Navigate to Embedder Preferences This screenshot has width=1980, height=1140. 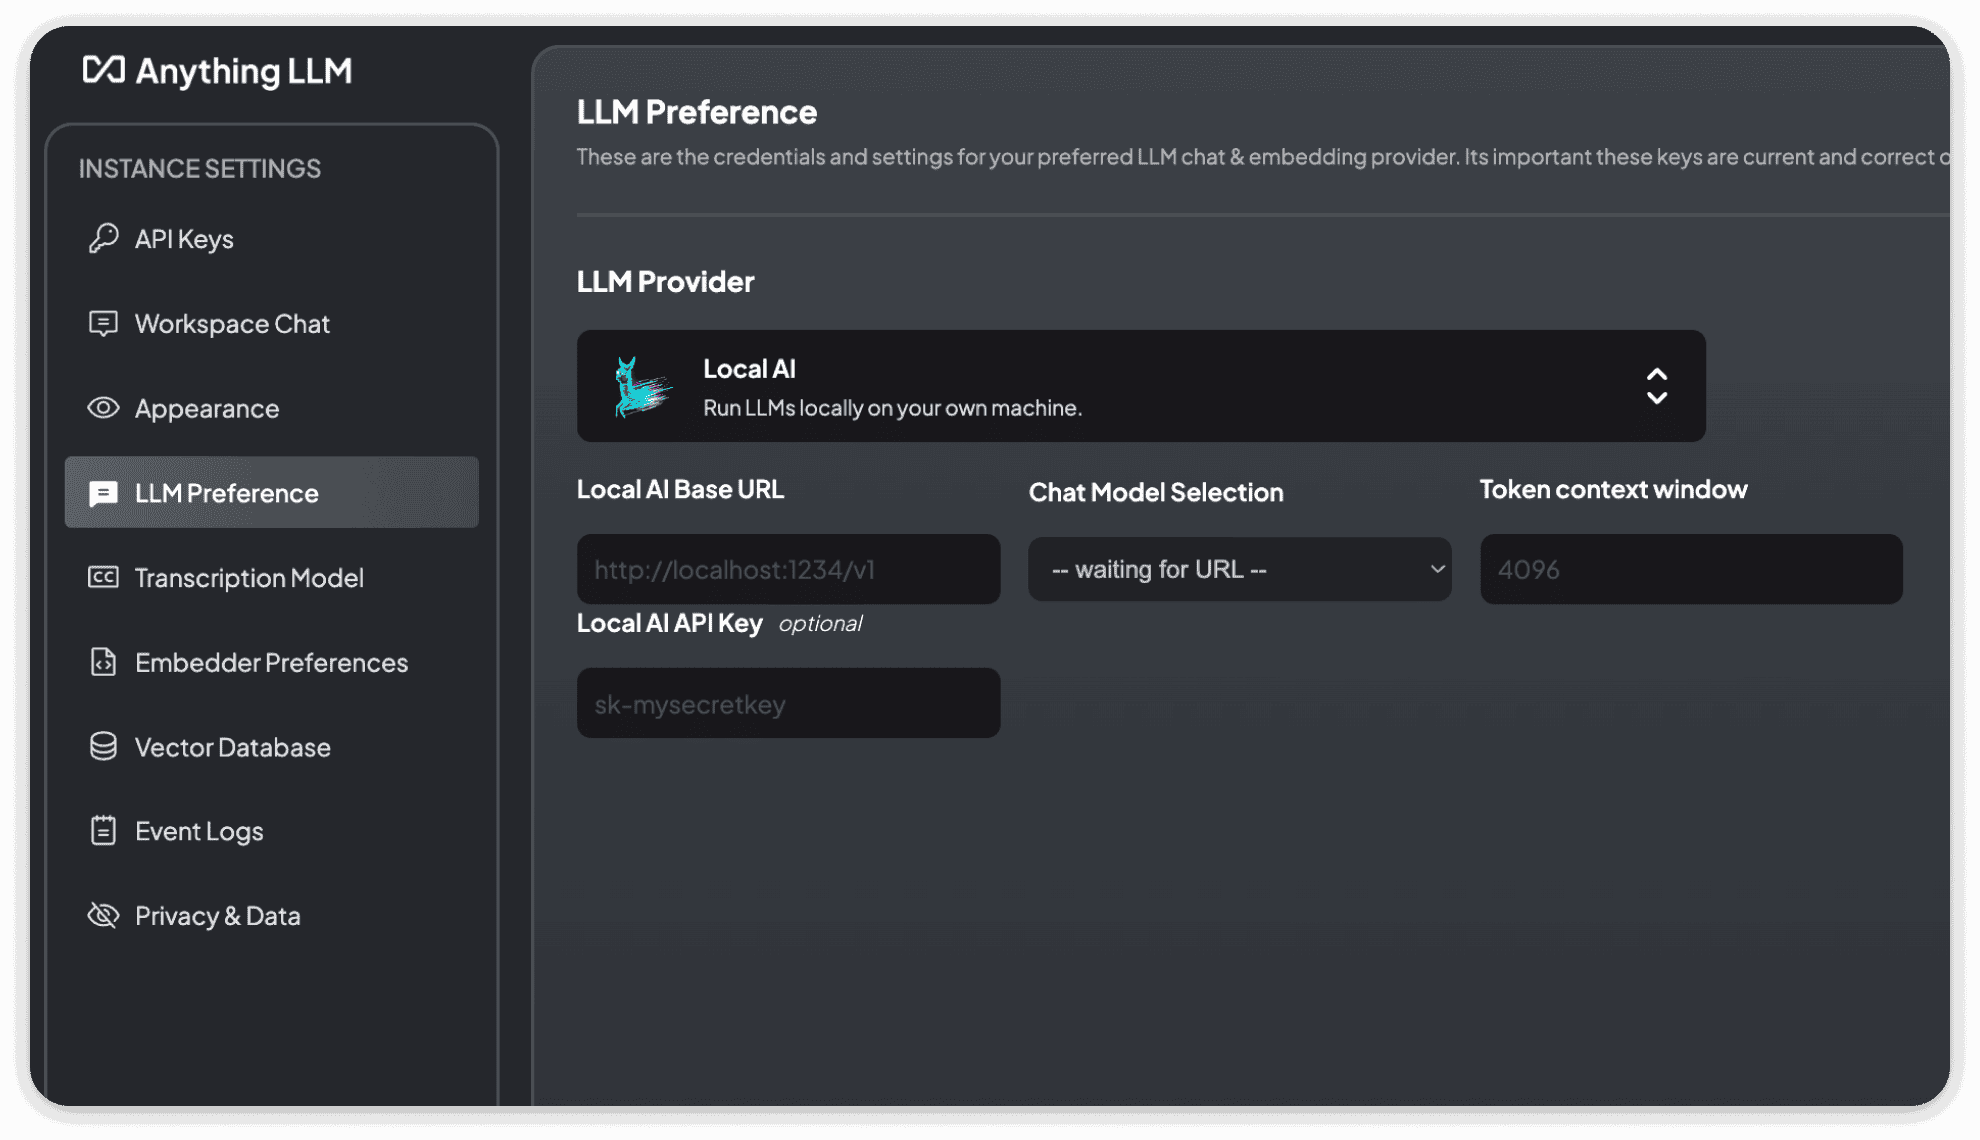[272, 662]
